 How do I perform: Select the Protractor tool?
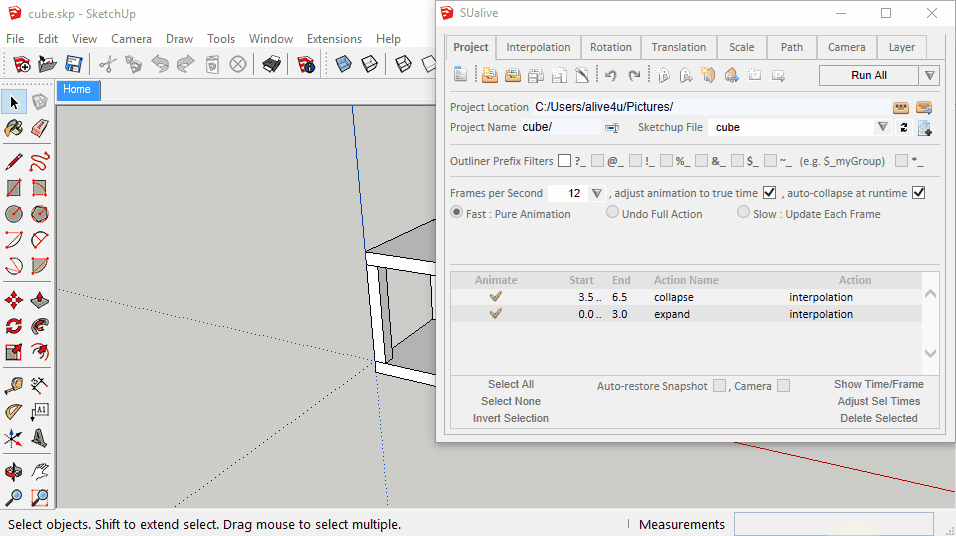(x=14, y=412)
